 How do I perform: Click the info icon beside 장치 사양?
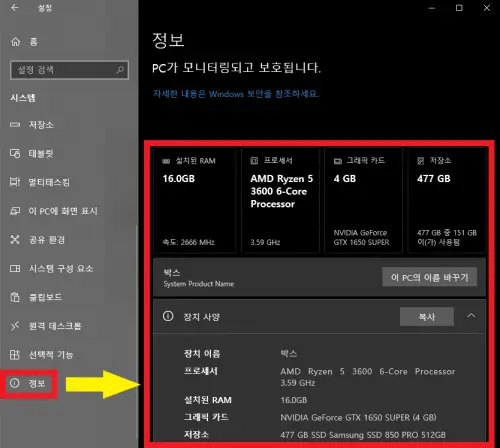168,316
